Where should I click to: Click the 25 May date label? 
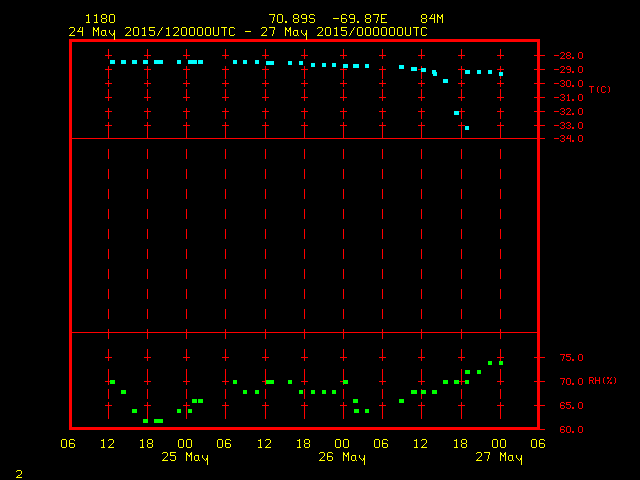(185, 458)
